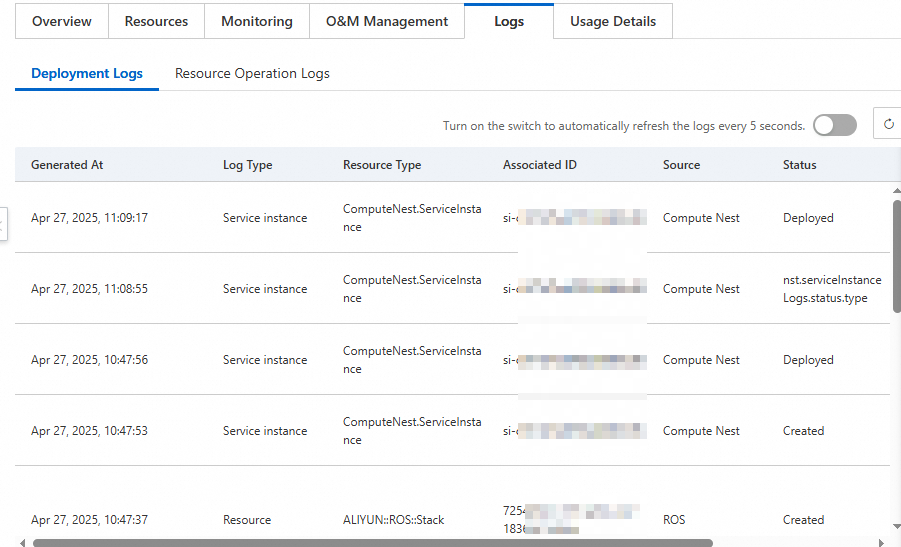901x547 pixels.
Task: Switch to the Resources tab
Action: [x=157, y=21]
